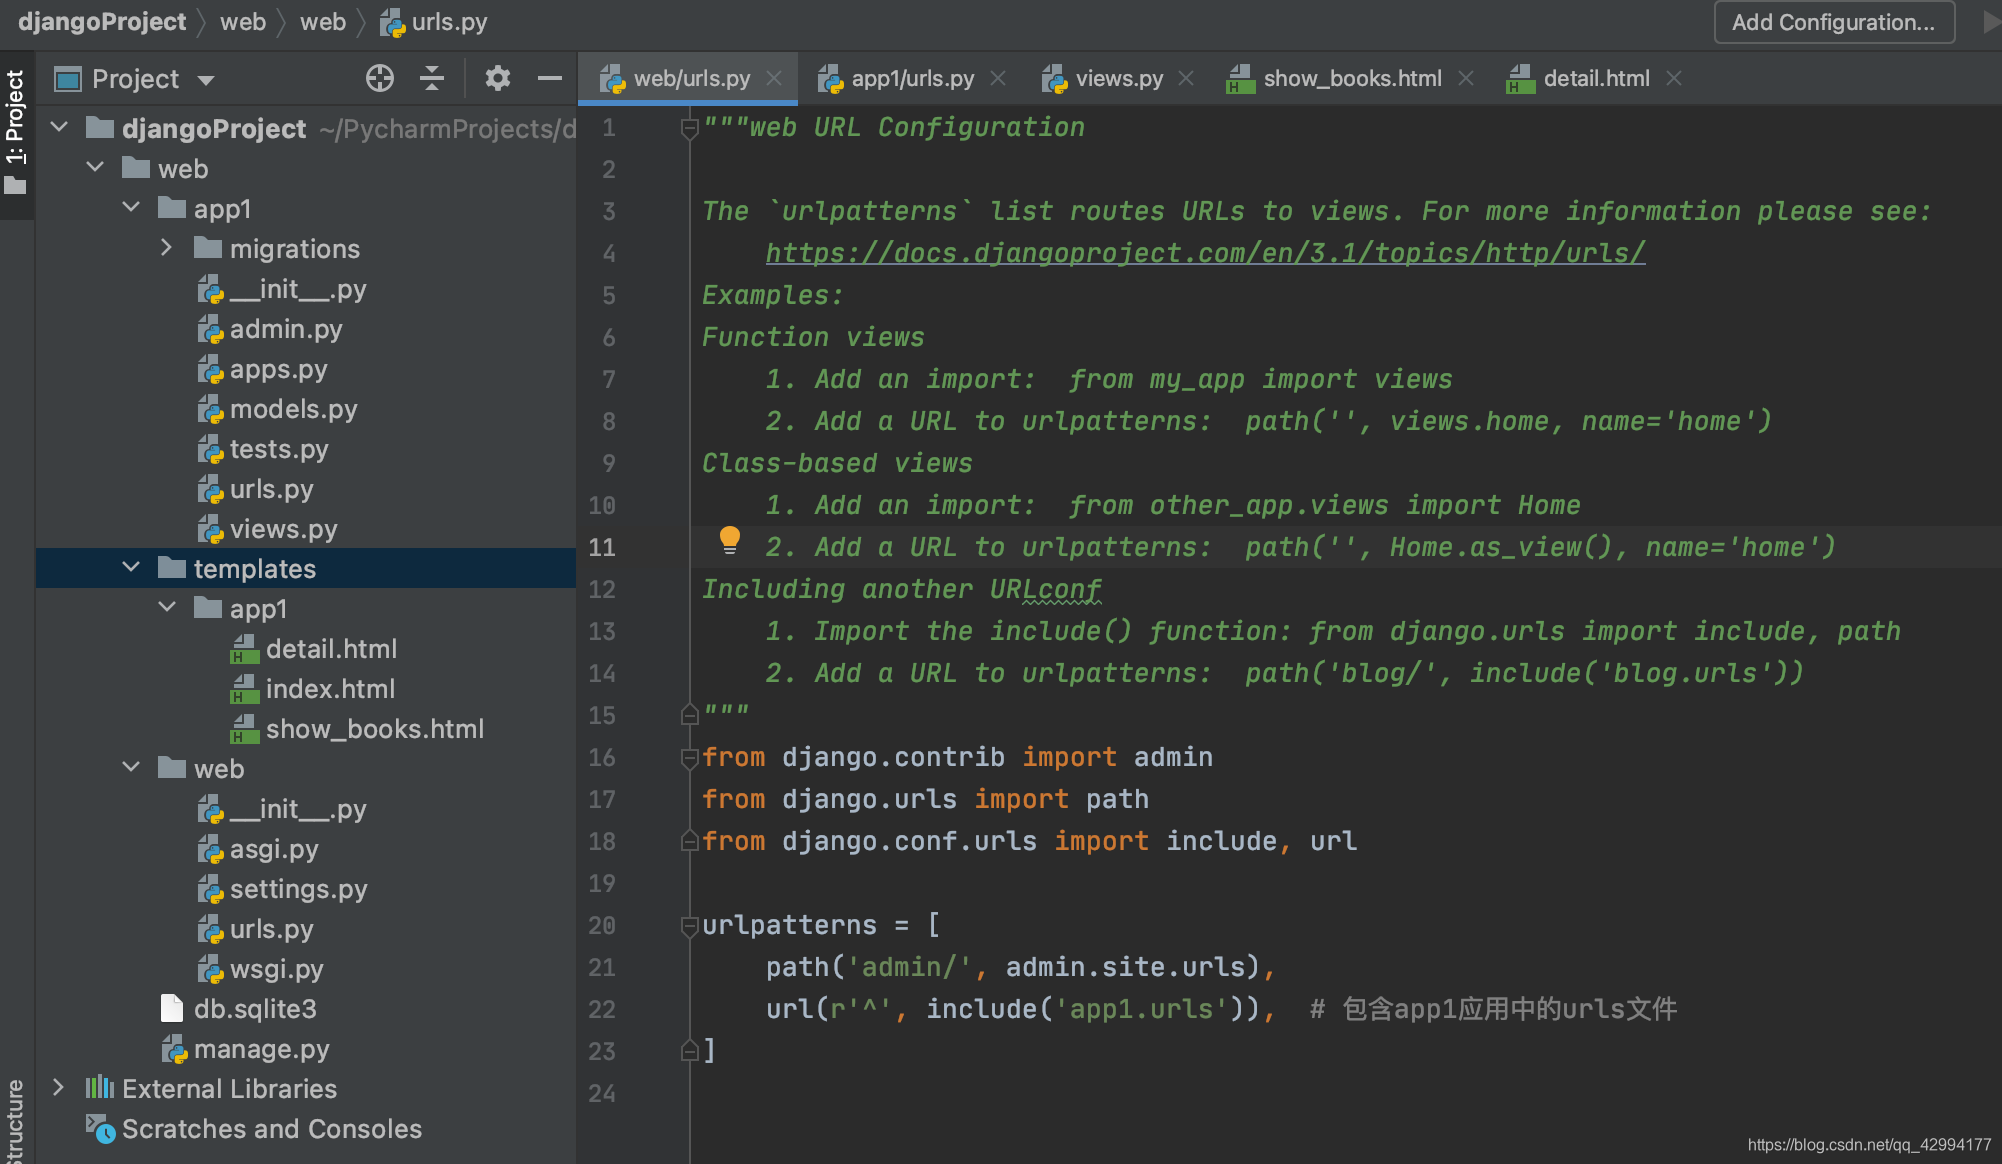Viewport: 2002px width, 1164px height.
Task: Click the Run arrow next to Add Configuration
Action: (x=1990, y=22)
